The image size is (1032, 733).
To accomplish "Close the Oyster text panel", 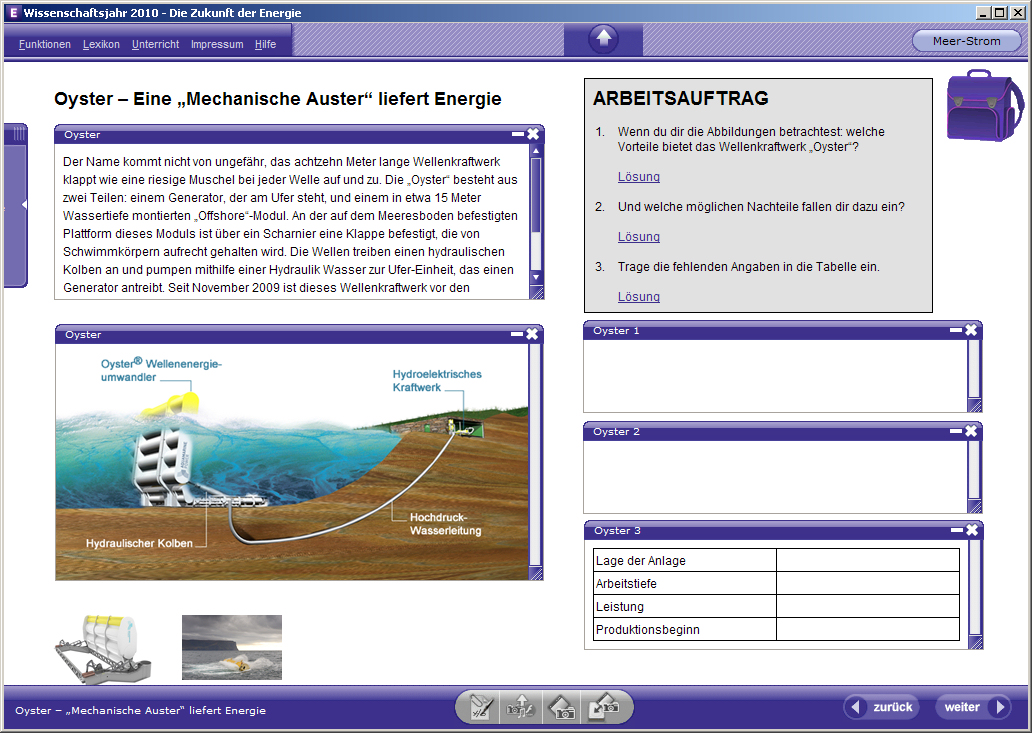I will tap(533, 134).
